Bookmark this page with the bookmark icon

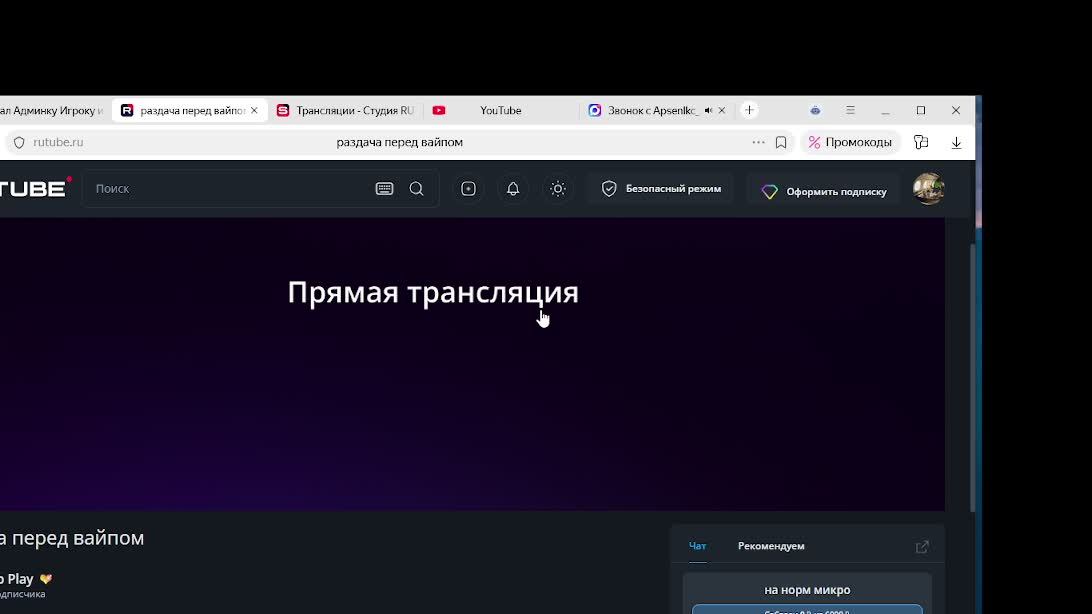point(781,142)
